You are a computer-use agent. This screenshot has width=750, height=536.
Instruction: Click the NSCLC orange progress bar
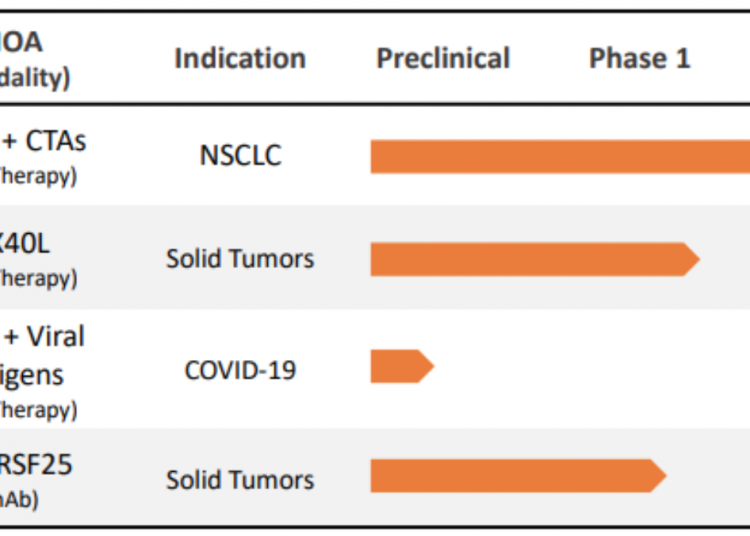[x=560, y=157]
